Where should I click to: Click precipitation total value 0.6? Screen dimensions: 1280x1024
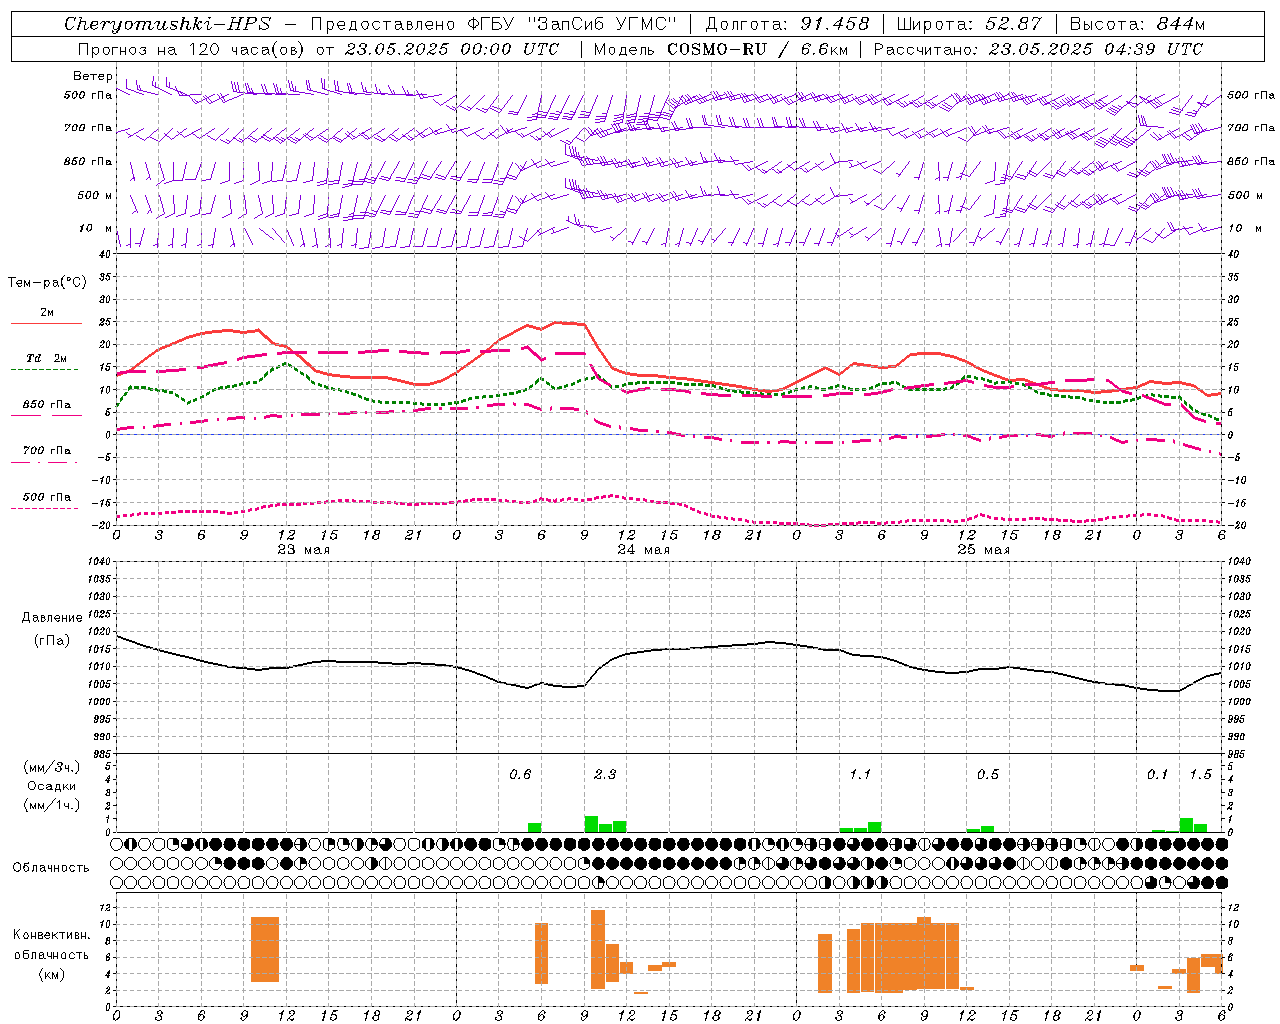[520, 775]
